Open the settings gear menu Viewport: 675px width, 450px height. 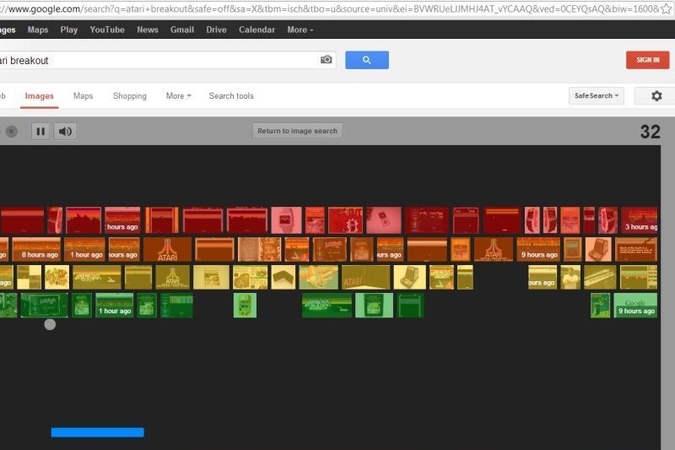point(656,96)
